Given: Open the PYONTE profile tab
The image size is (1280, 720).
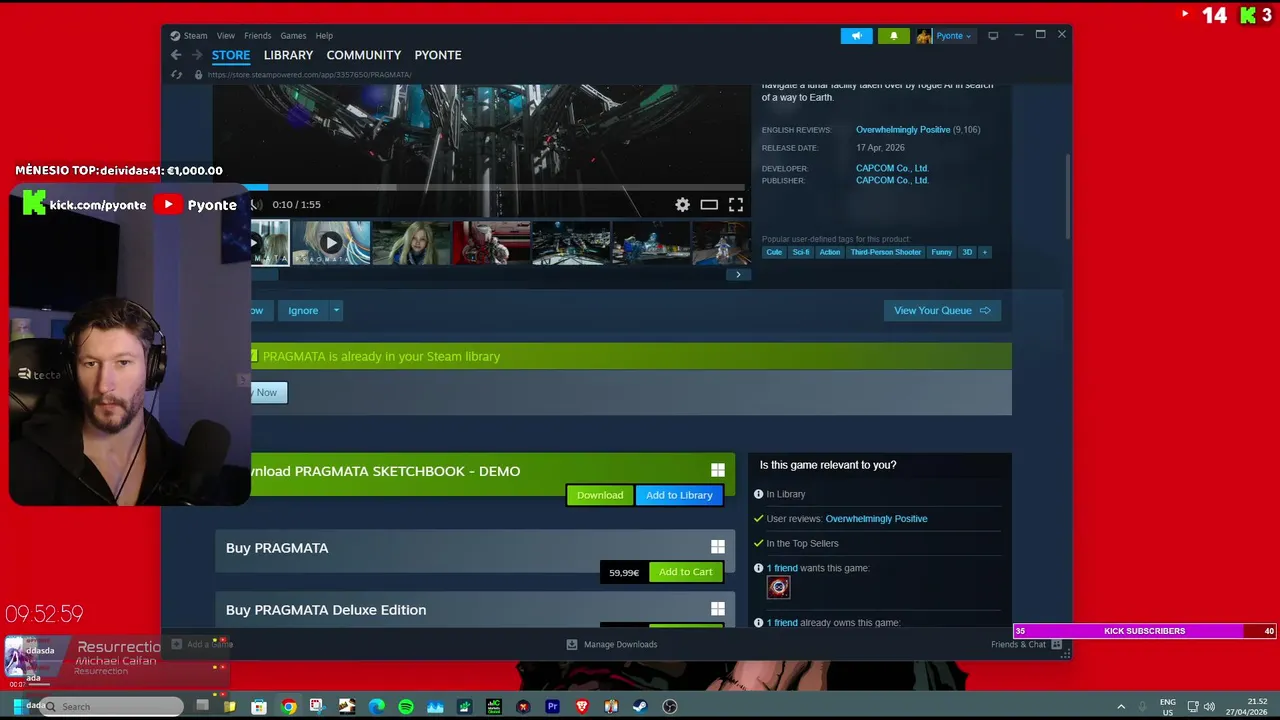Looking at the screenshot, I should click(x=438, y=55).
